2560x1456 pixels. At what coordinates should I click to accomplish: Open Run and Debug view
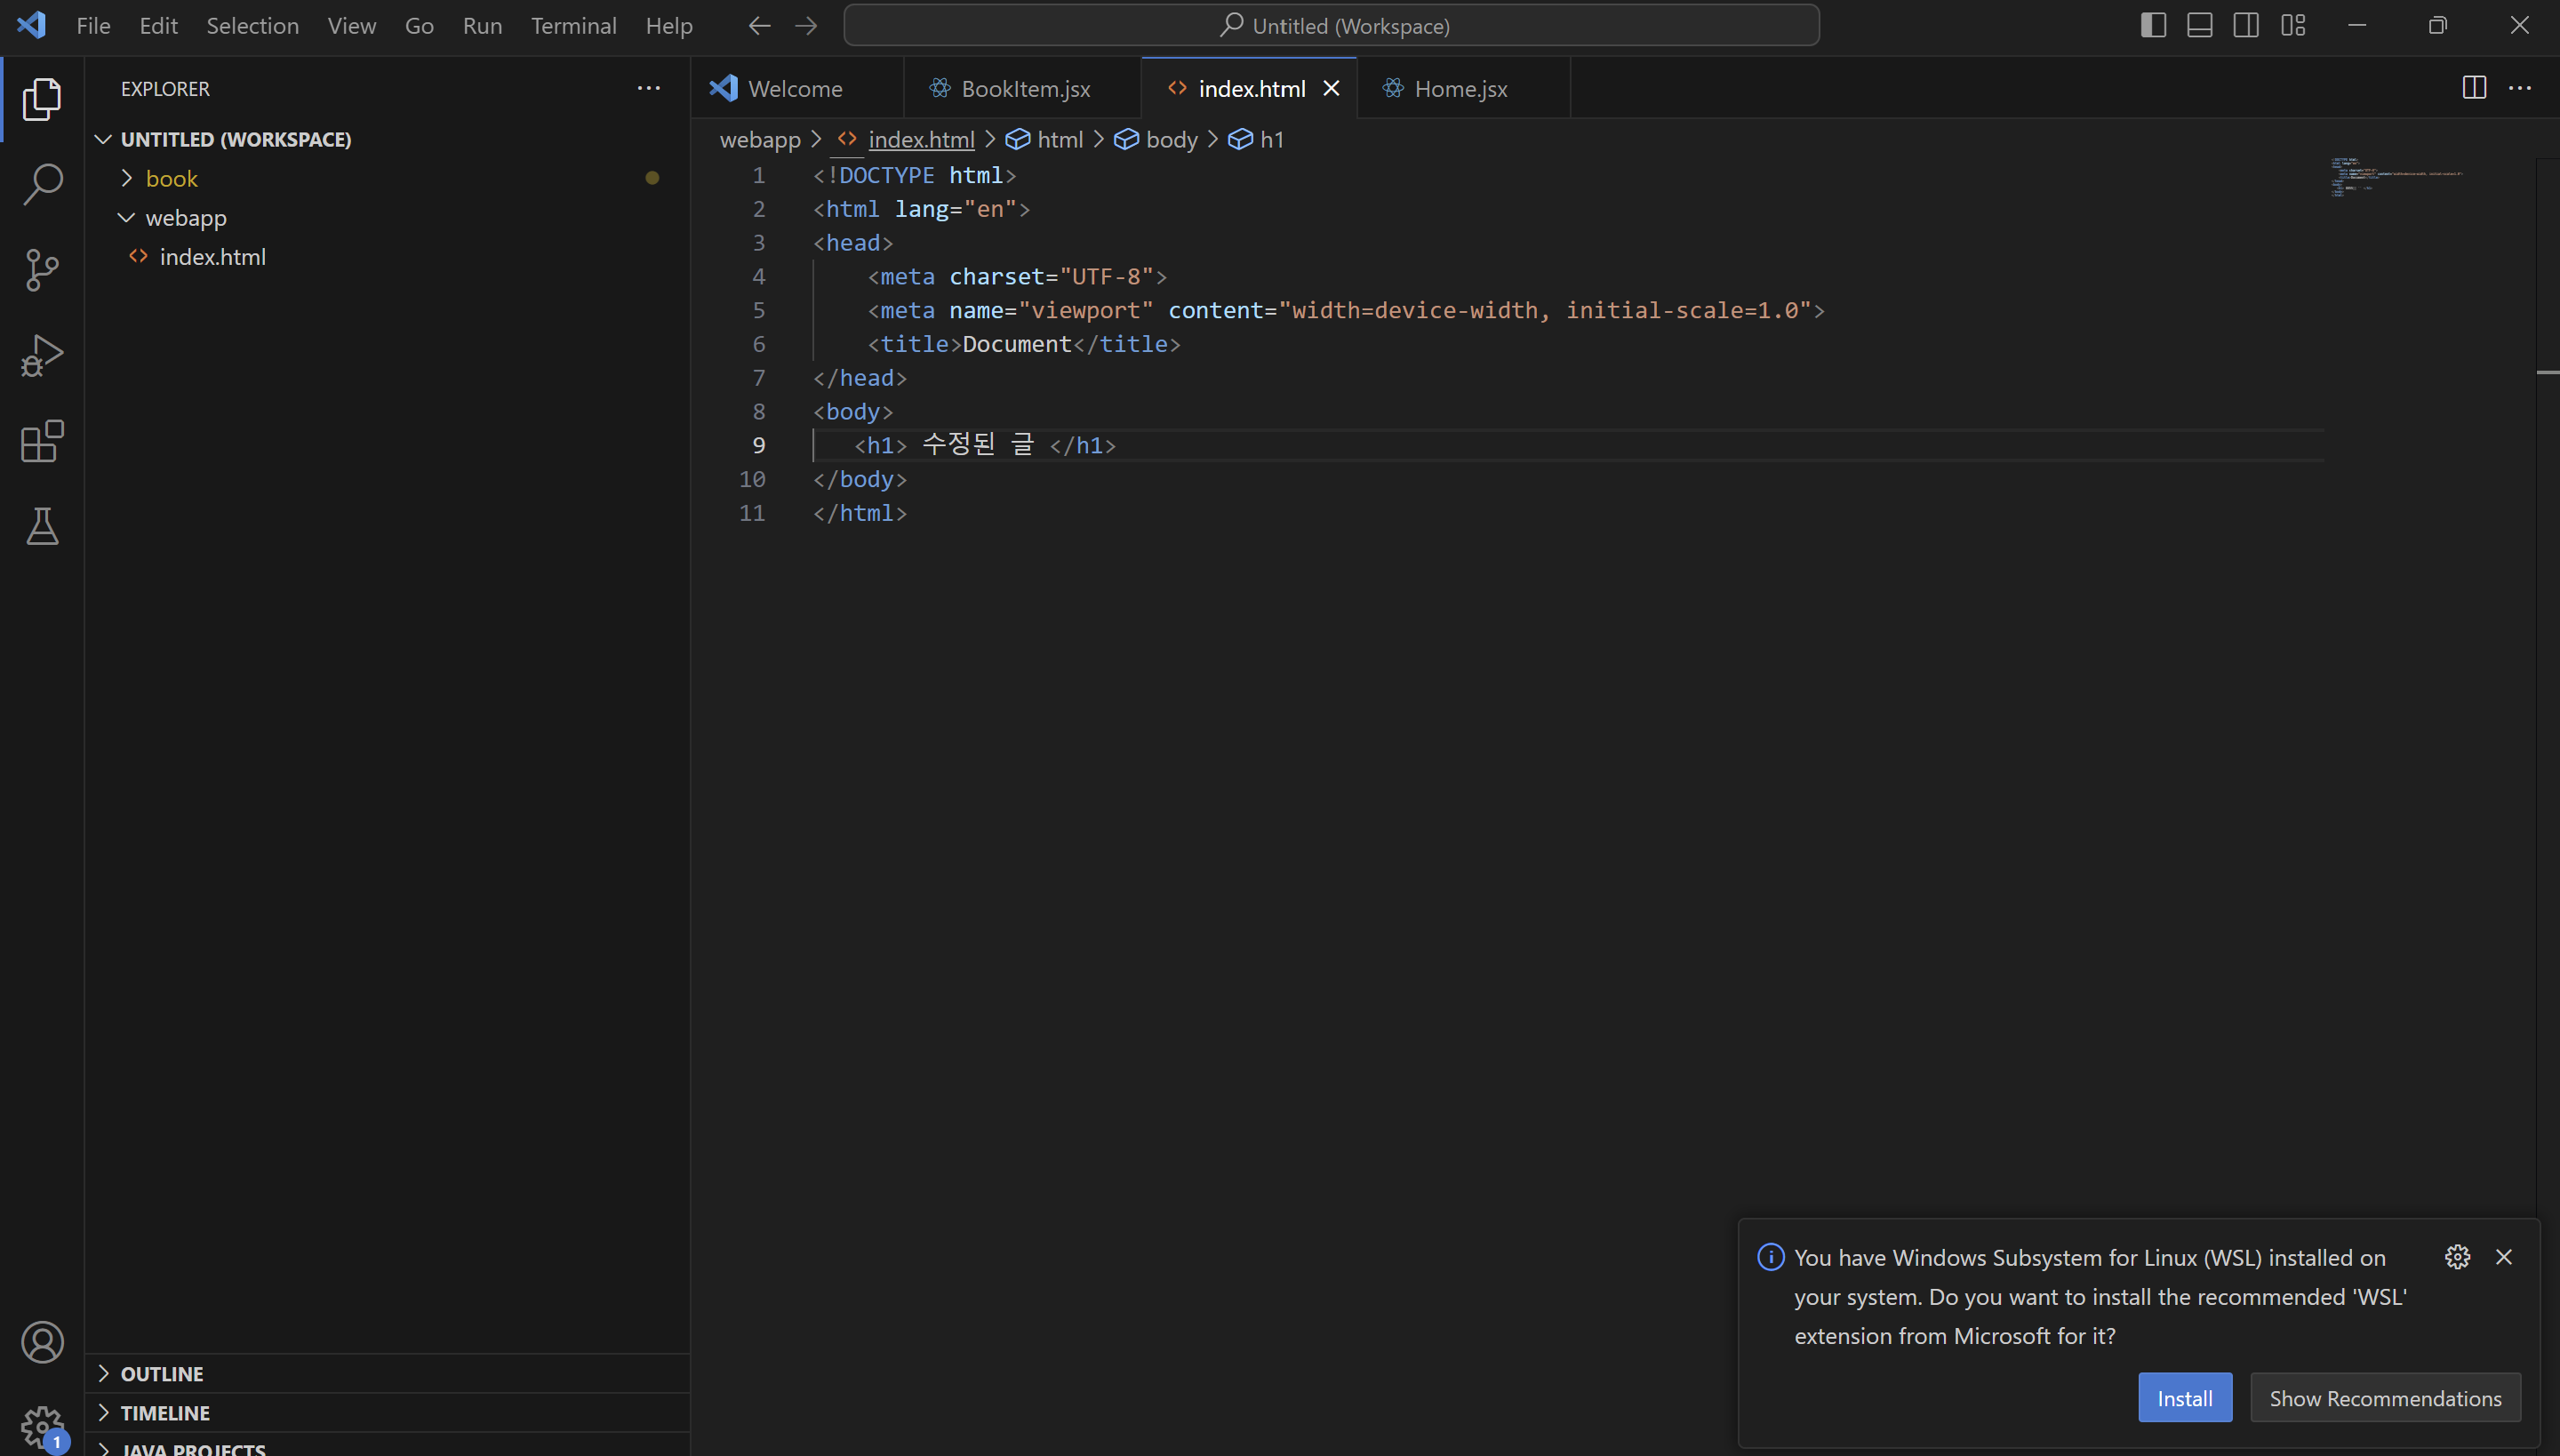(42, 355)
